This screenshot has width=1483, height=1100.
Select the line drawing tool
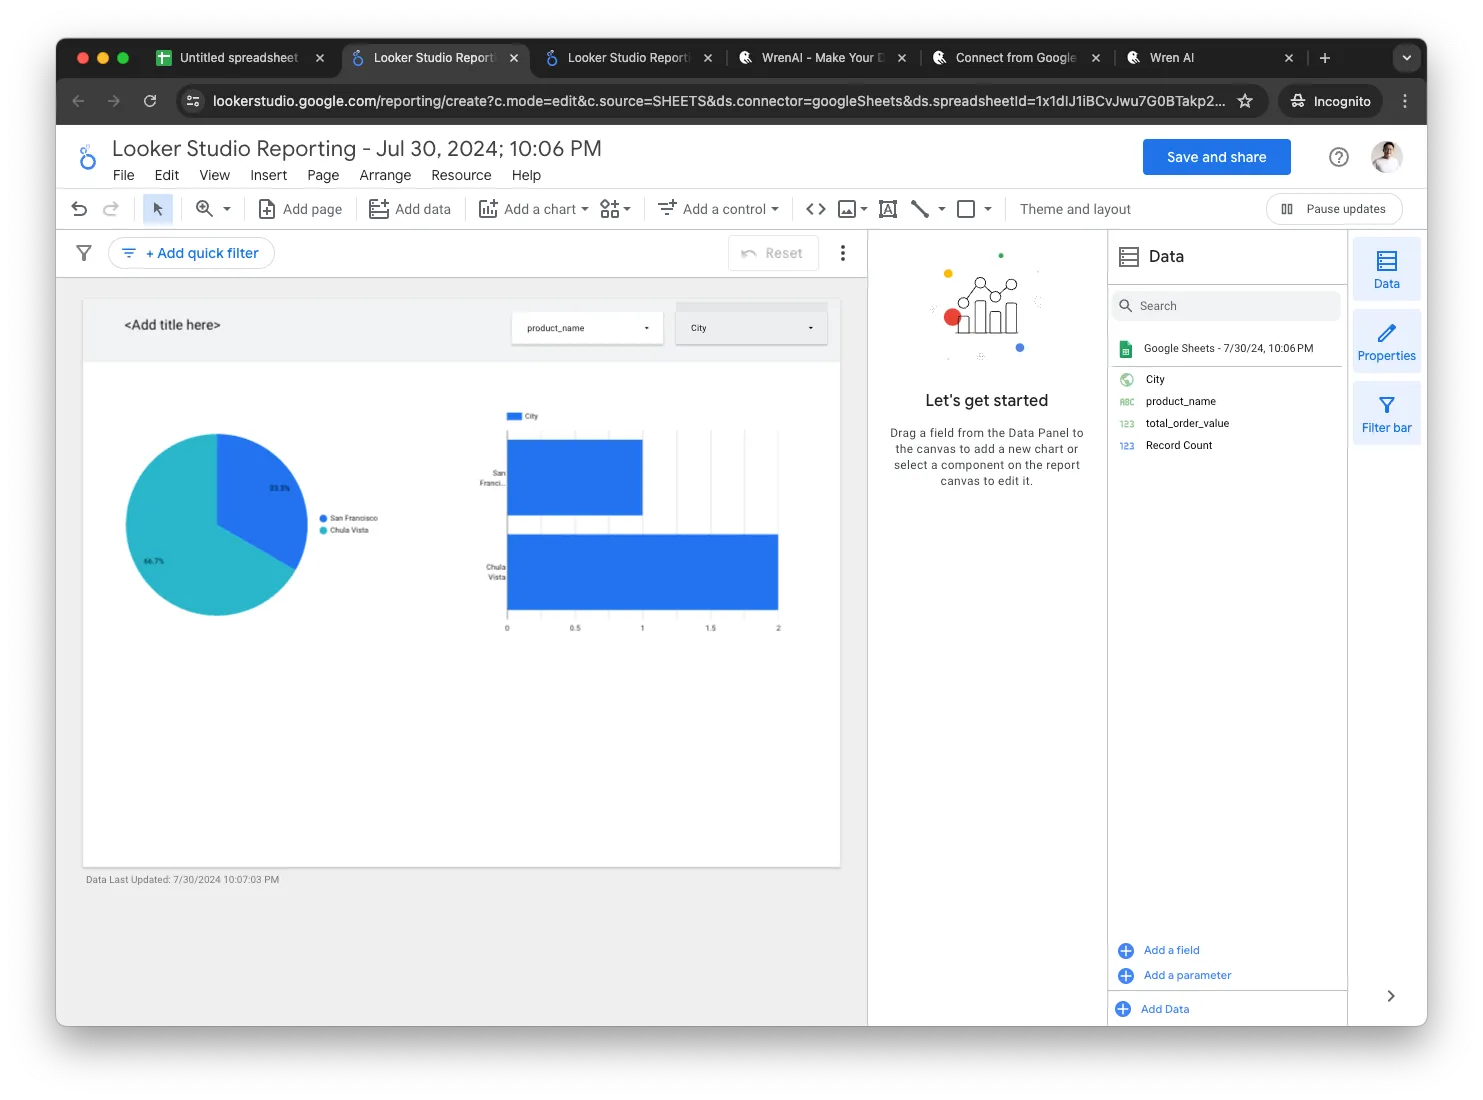[x=920, y=209]
